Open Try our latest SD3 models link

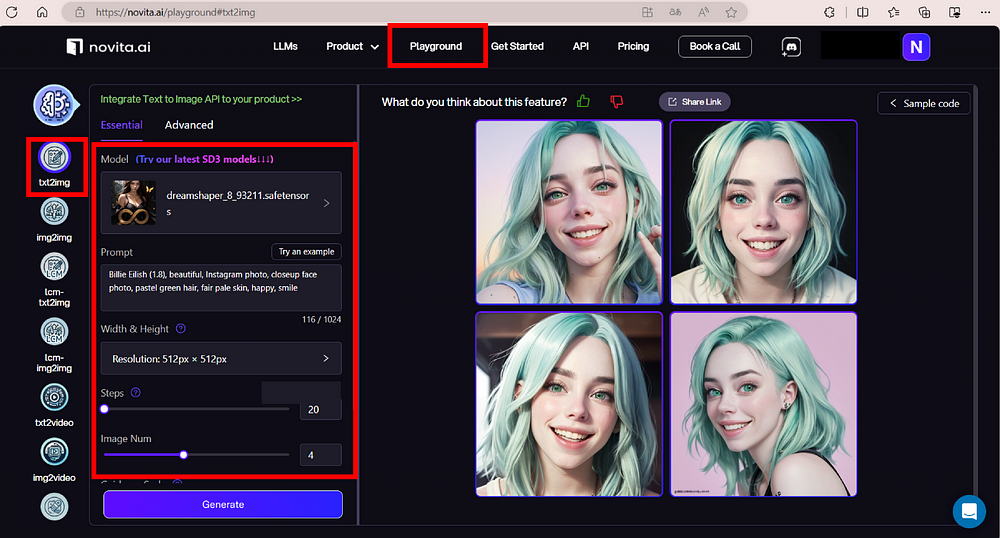click(x=204, y=159)
